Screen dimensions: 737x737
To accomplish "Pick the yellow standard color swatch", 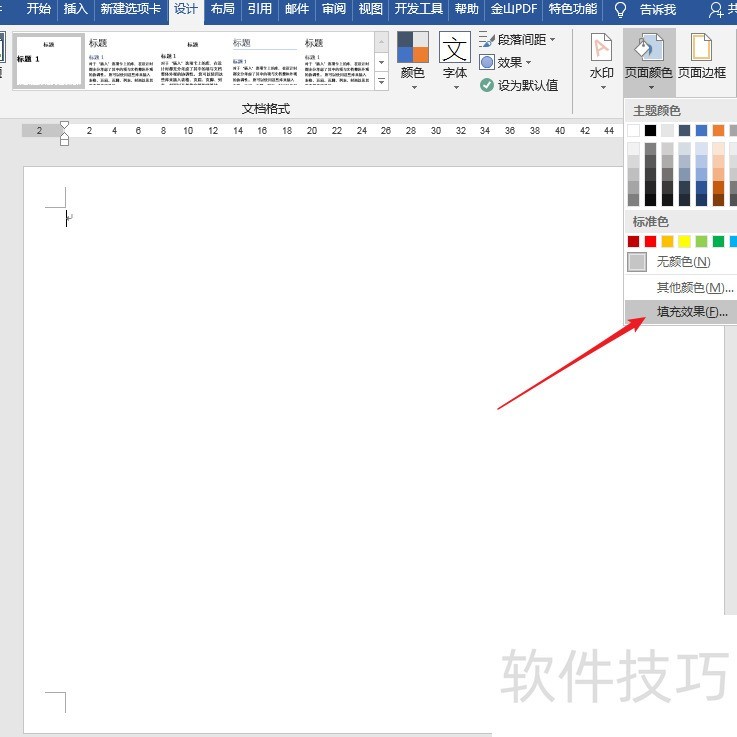I will click(684, 241).
